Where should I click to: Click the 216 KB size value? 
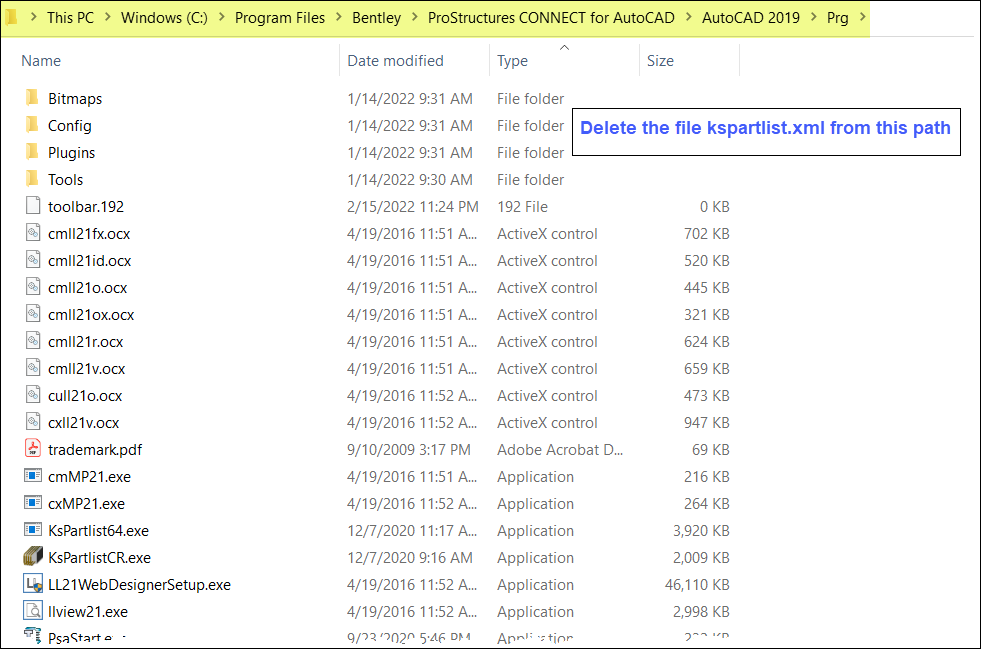pos(707,476)
